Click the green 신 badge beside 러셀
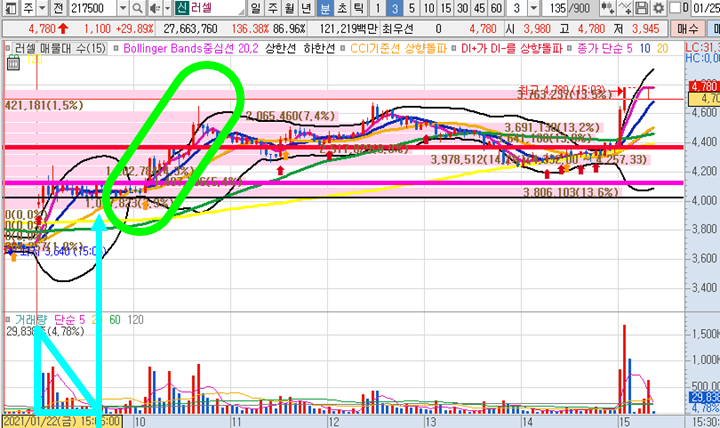 (182, 8)
